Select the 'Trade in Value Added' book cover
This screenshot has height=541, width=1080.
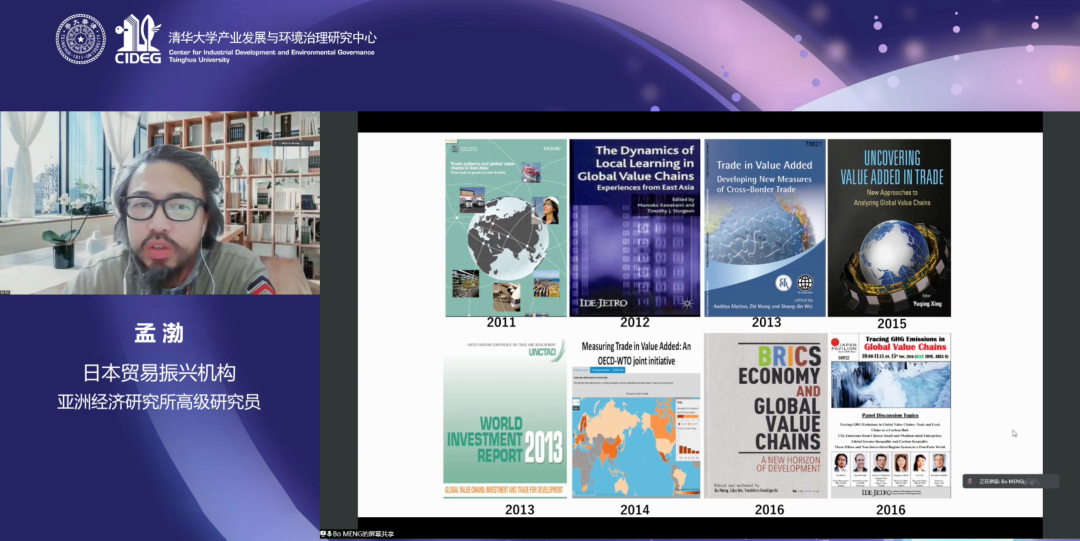(x=765, y=227)
